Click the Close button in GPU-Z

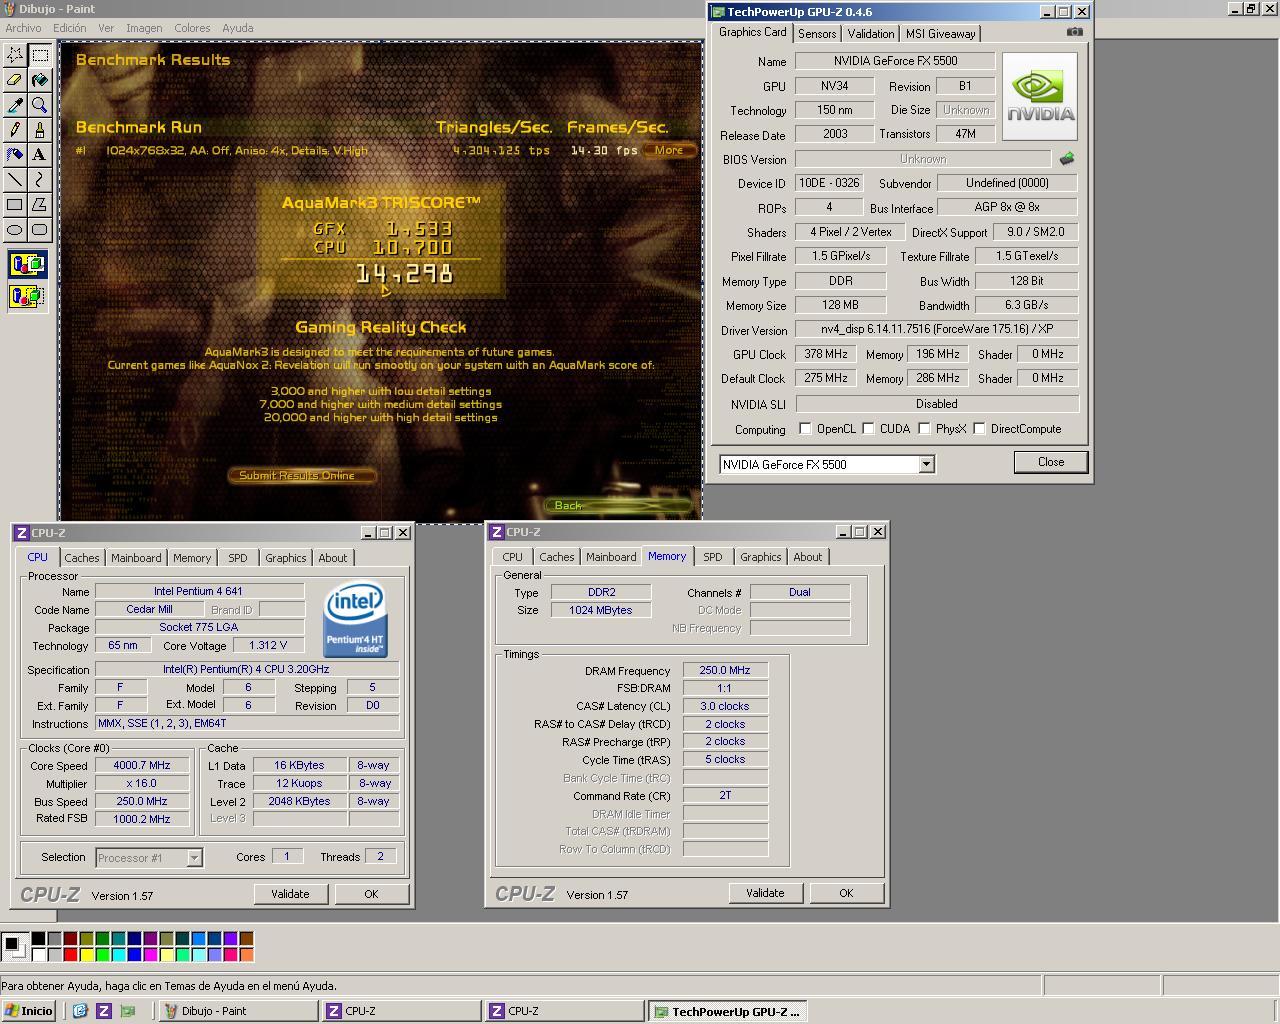tap(1050, 462)
